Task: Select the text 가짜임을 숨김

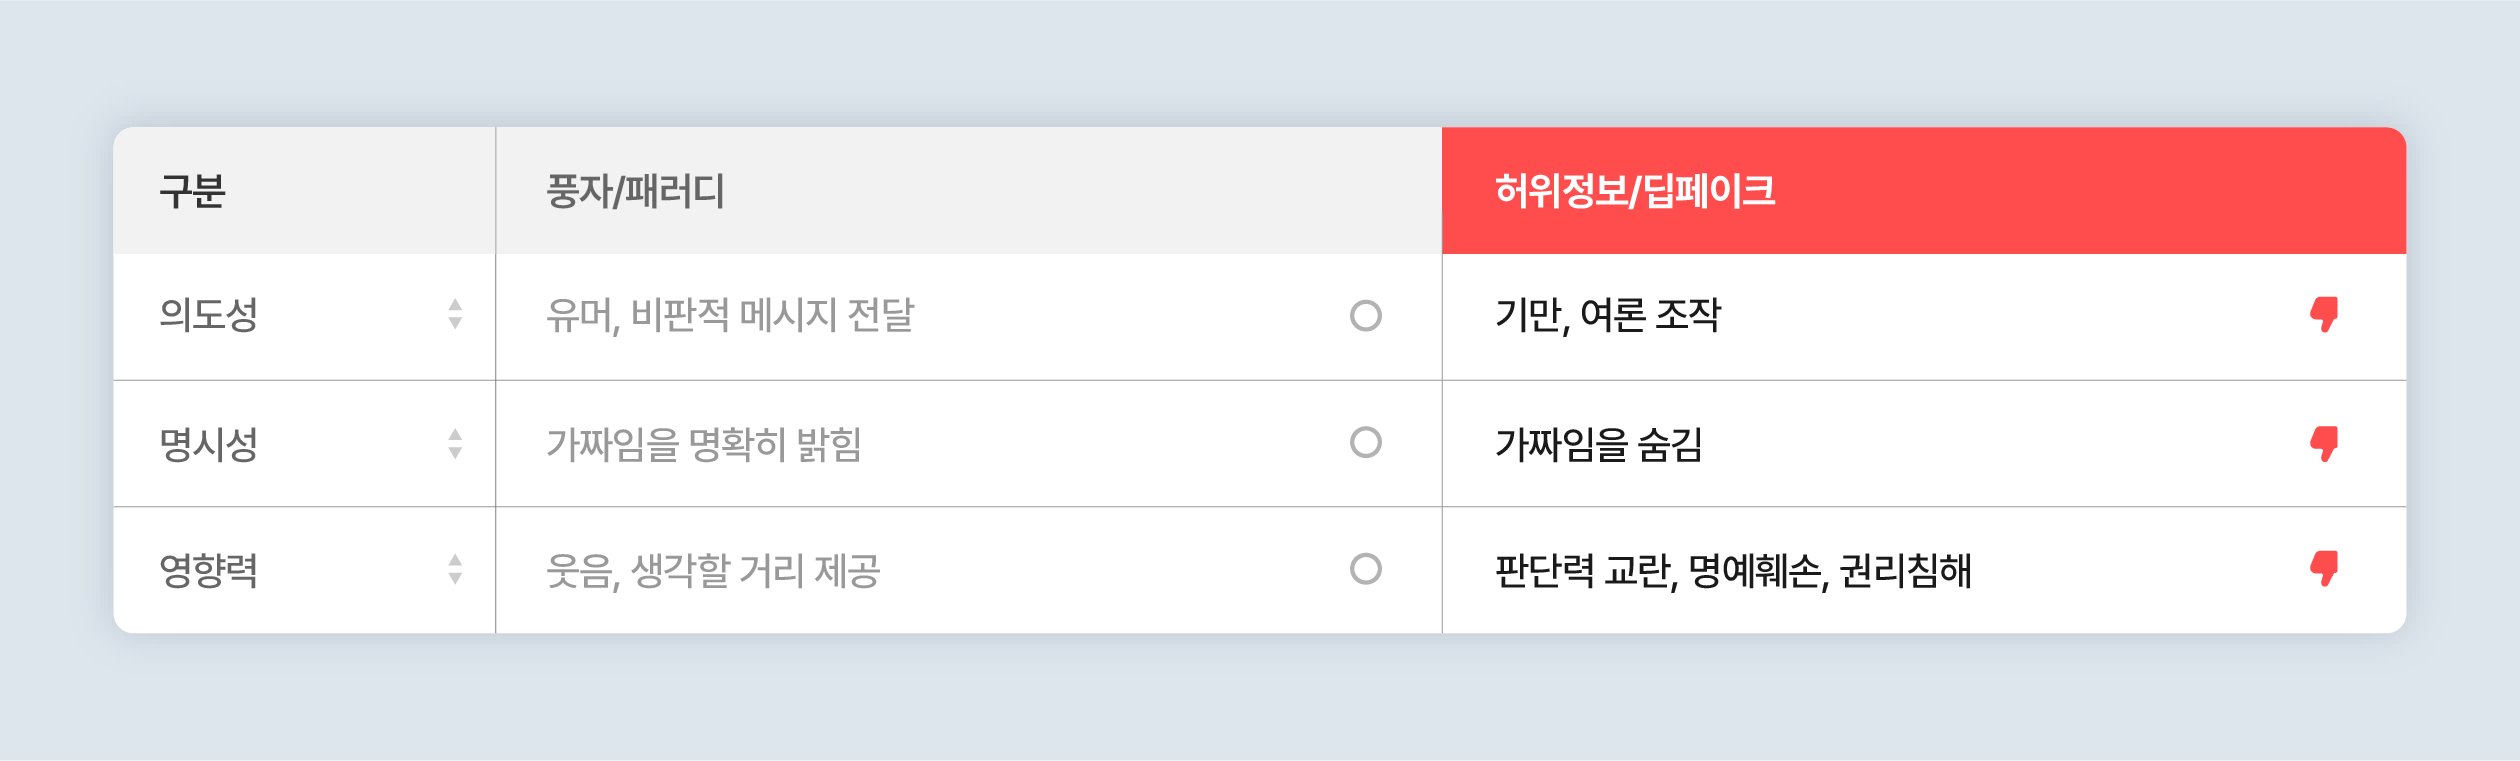Action: [1599, 444]
